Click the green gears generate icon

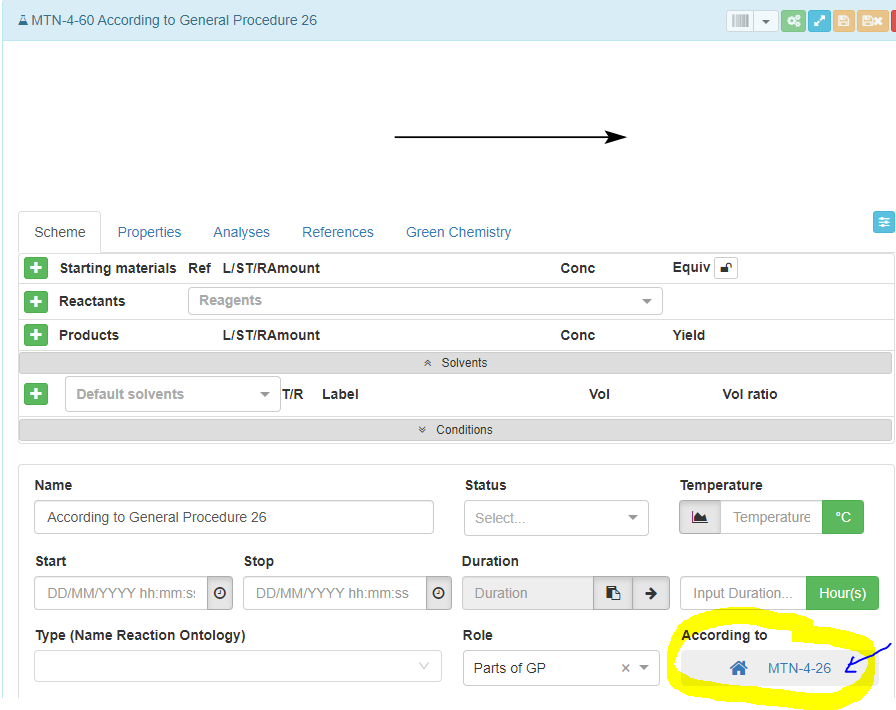coord(793,21)
